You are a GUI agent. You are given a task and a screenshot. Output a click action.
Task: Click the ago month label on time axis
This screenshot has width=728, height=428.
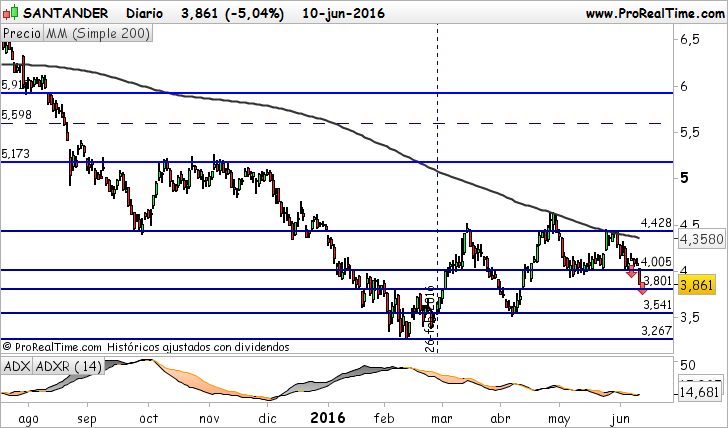click(x=28, y=420)
